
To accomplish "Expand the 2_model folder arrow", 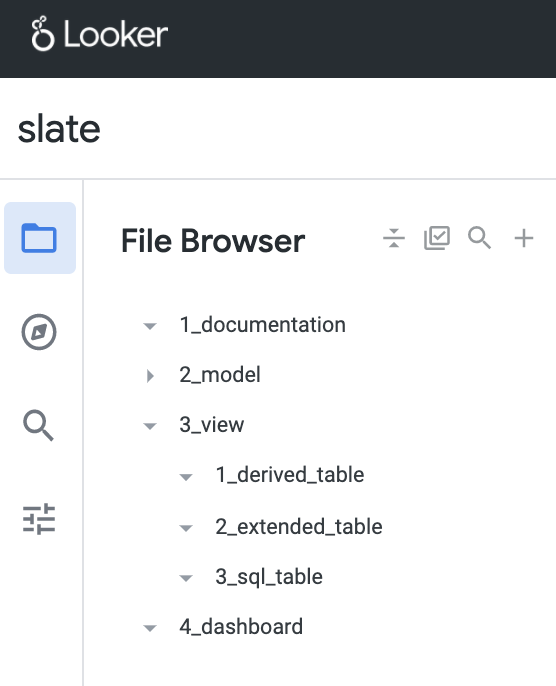I will click(x=150, y=375).
